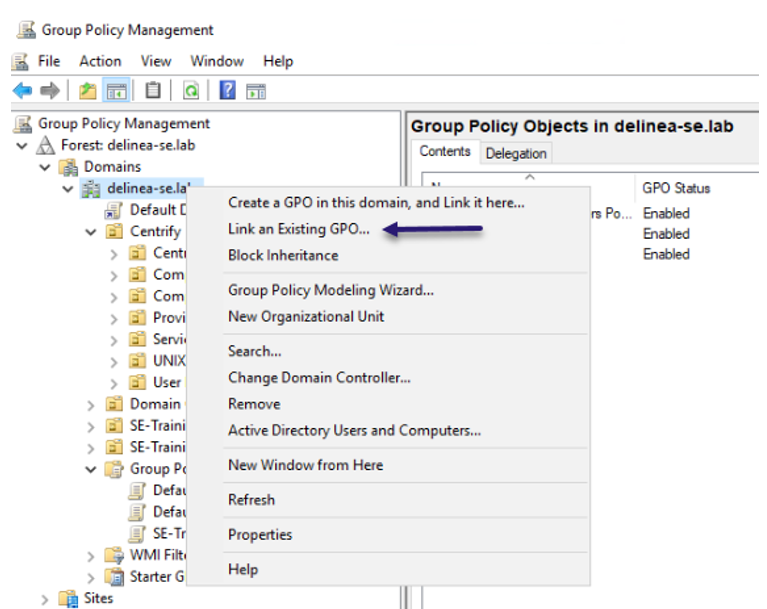Open Help via the blue question mark icon
767x609 pixels.
point(227,91)
